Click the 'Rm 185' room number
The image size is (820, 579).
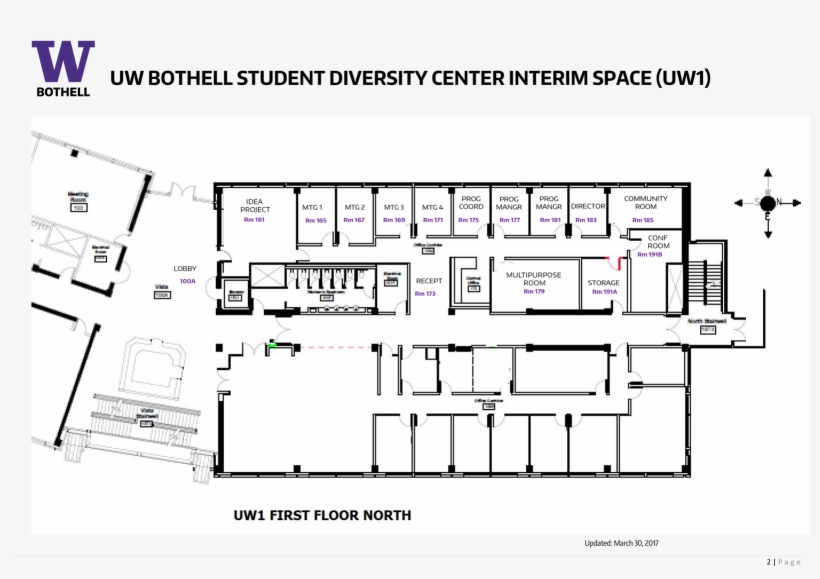(x=643, y=220)
